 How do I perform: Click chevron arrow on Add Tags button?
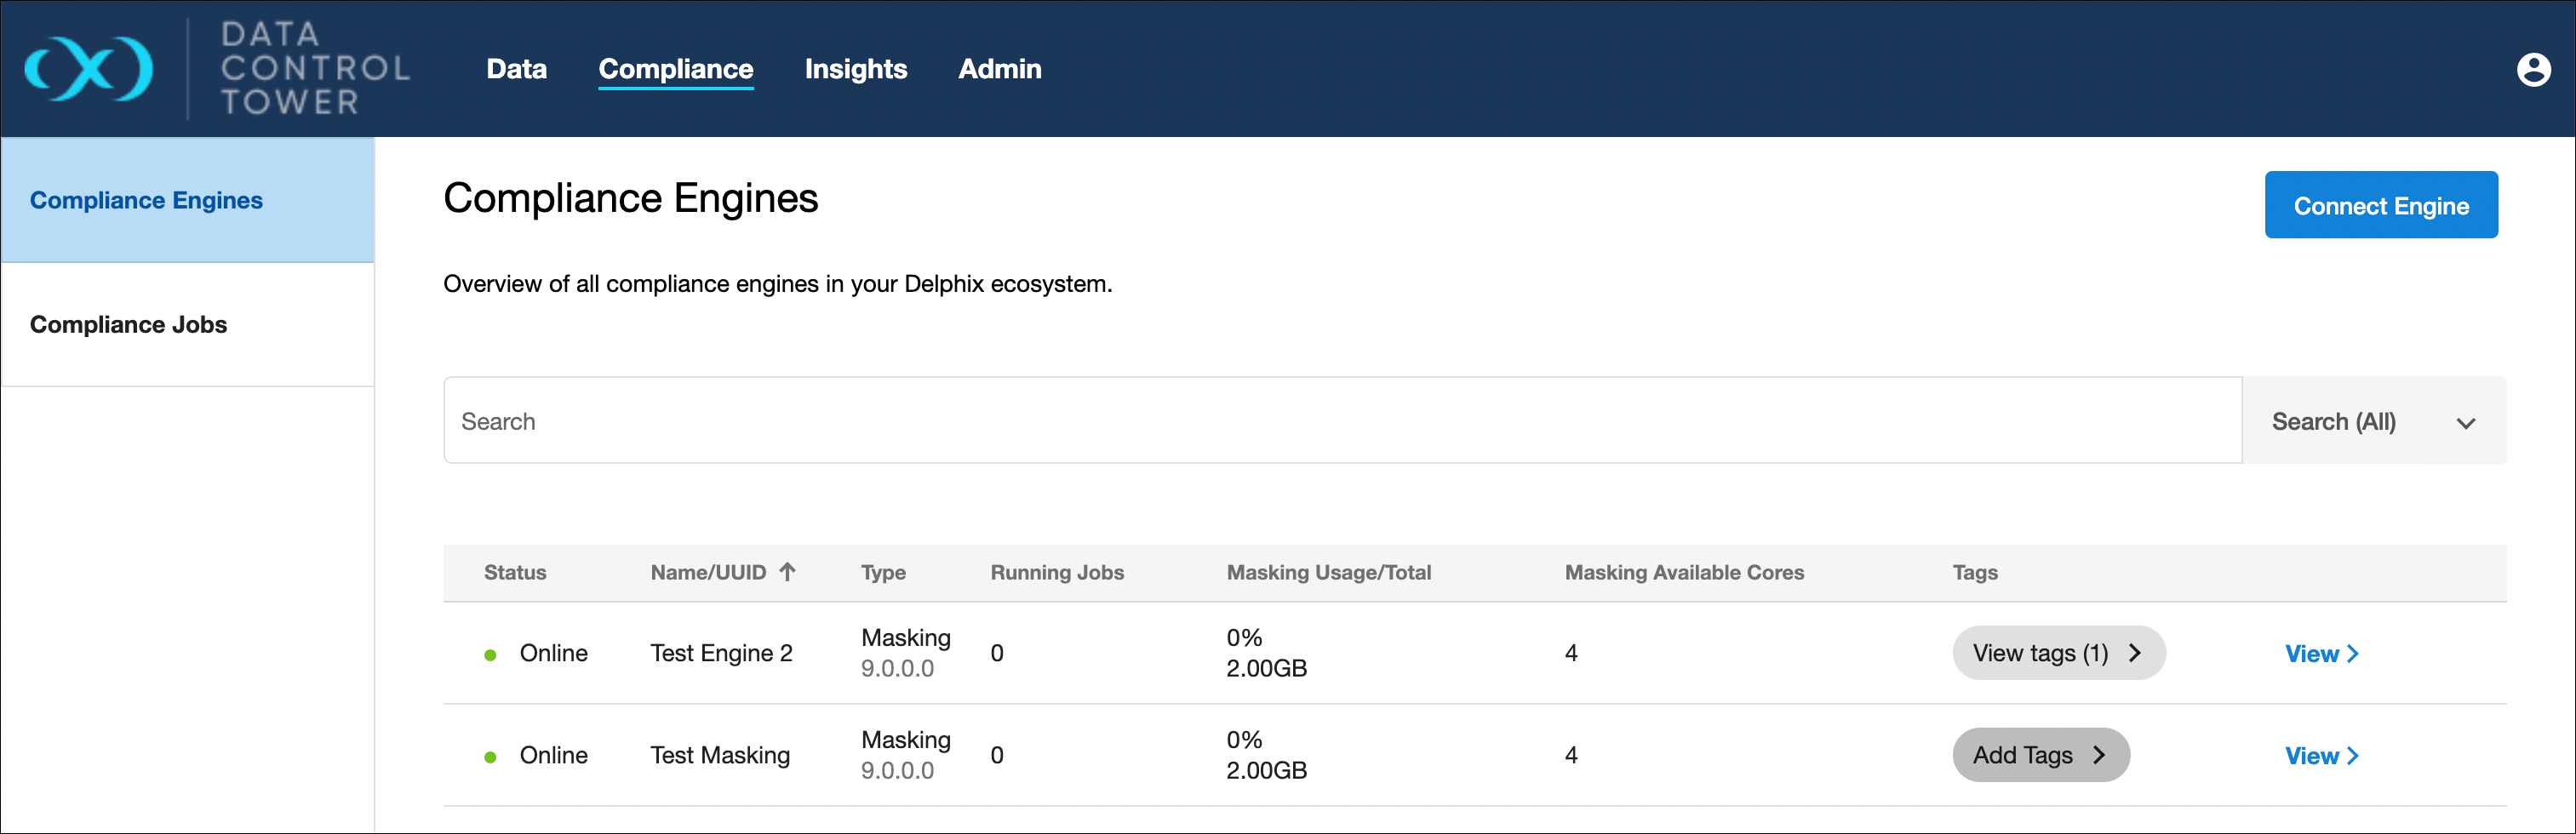pyautogui.click(x=2099, y=755)
